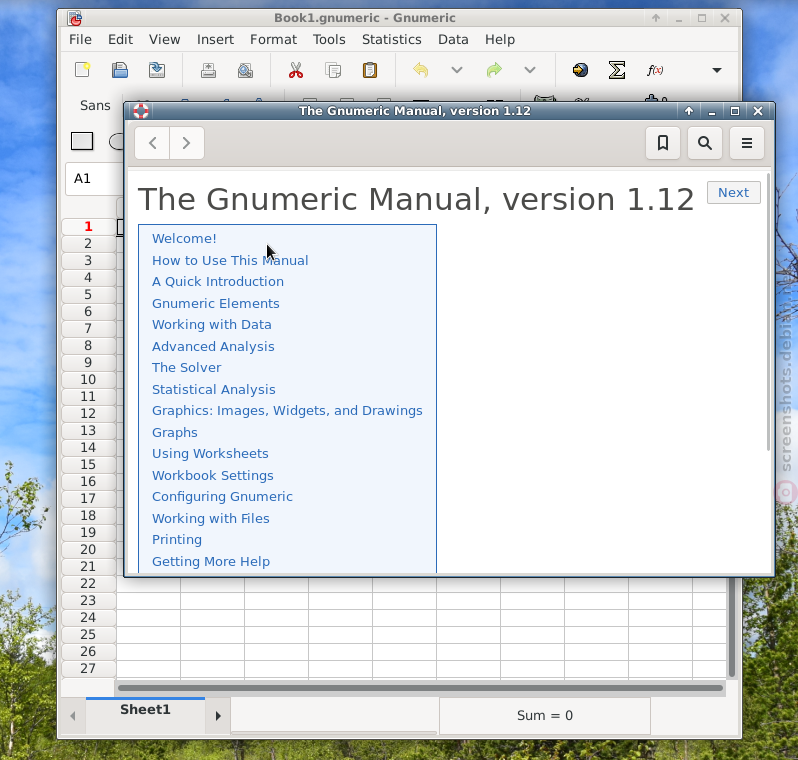Click the Save As icon in Gnumeric toolbar
This screenshot has height=760, width=798.
click(157, 70)
